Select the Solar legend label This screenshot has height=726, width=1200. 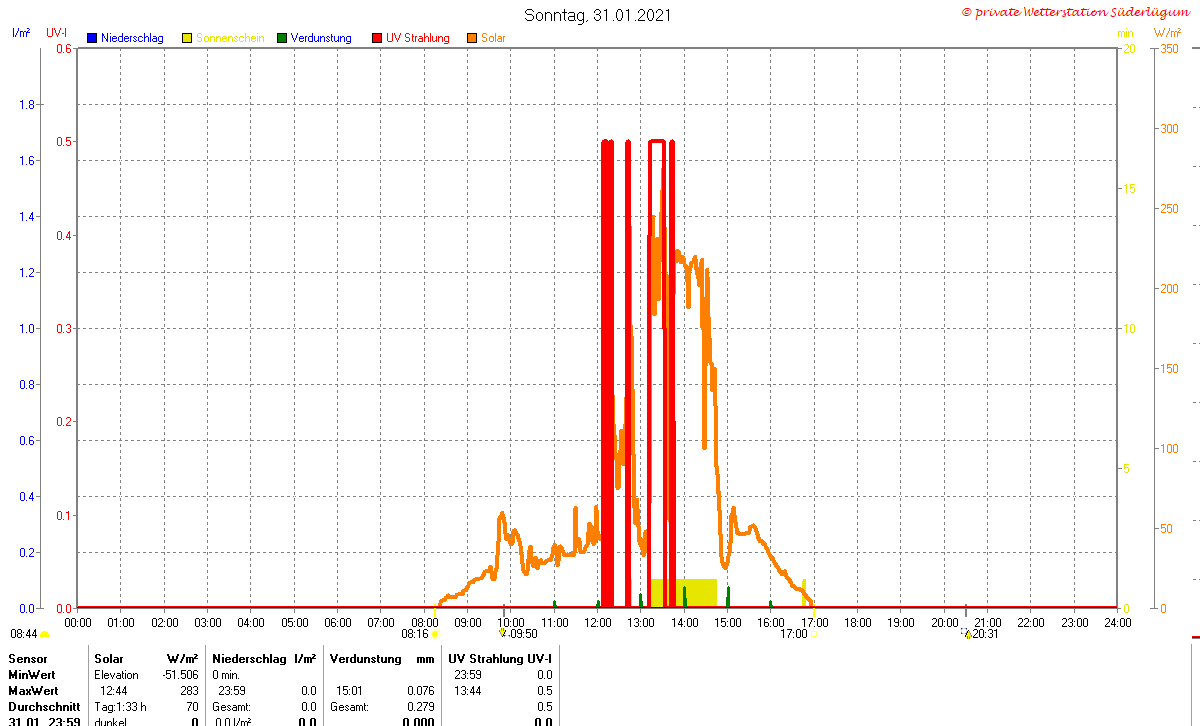pos(493,38)
